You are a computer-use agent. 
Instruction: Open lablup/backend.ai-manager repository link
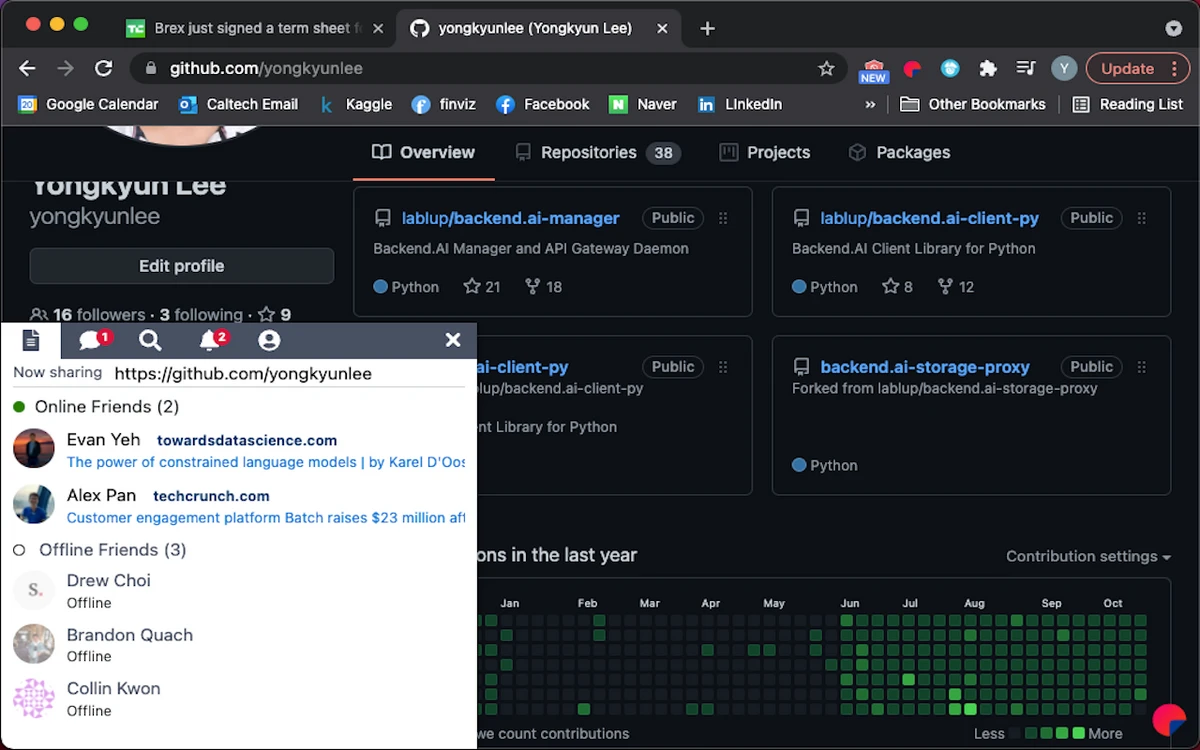point(511,218)
